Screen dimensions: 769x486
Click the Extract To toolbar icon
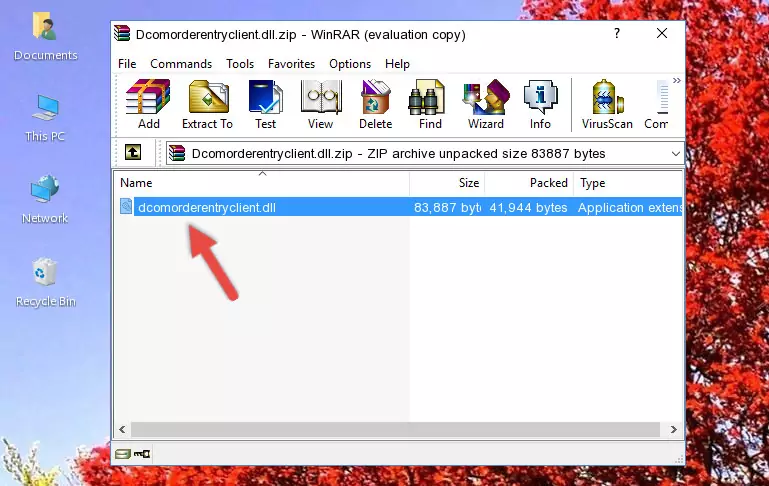(x=207, y=104)
